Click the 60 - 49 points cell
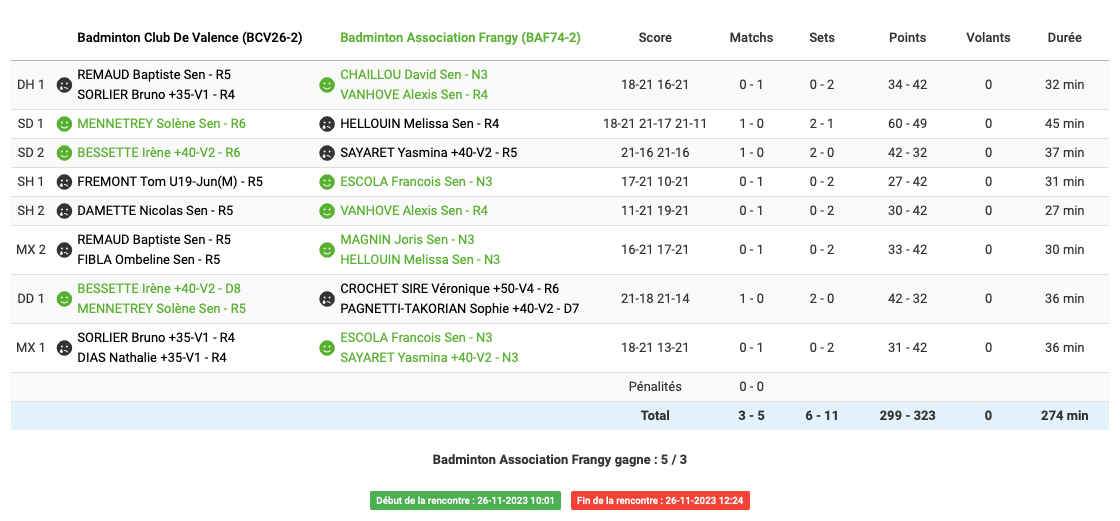Screen dimensions: 1120x521 pos(907,124)
